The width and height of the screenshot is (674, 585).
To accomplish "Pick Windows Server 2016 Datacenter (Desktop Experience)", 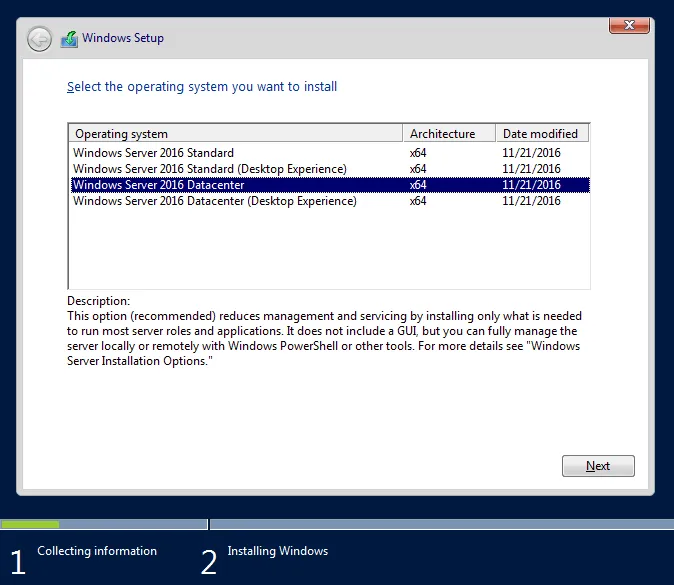I will [214, 201].
